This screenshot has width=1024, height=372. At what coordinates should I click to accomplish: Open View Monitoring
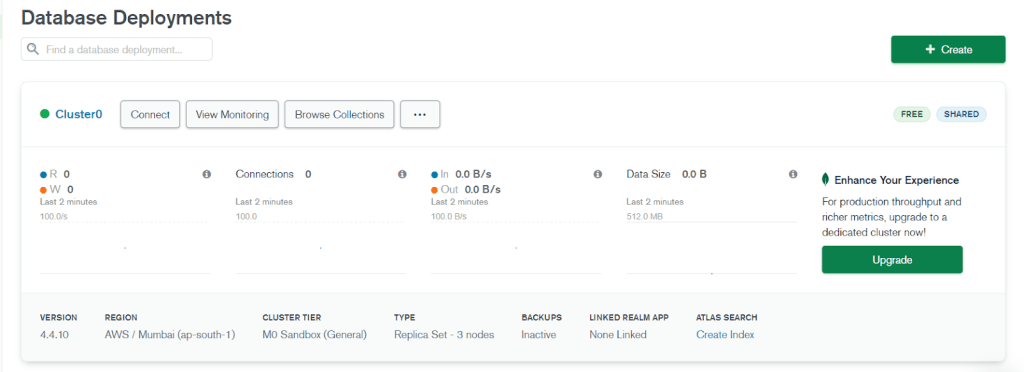point(232,114)
